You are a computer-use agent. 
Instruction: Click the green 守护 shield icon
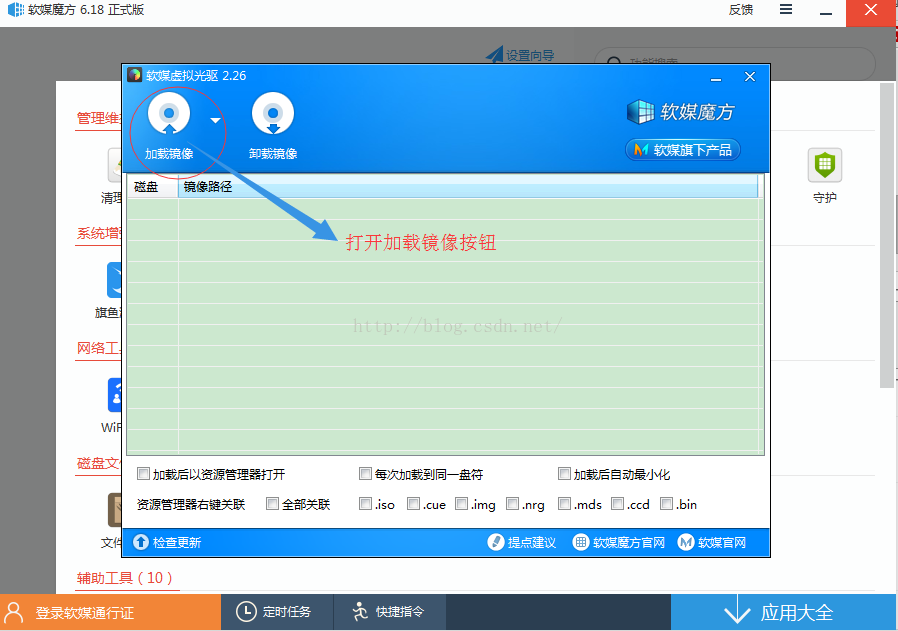click(825, 165)
